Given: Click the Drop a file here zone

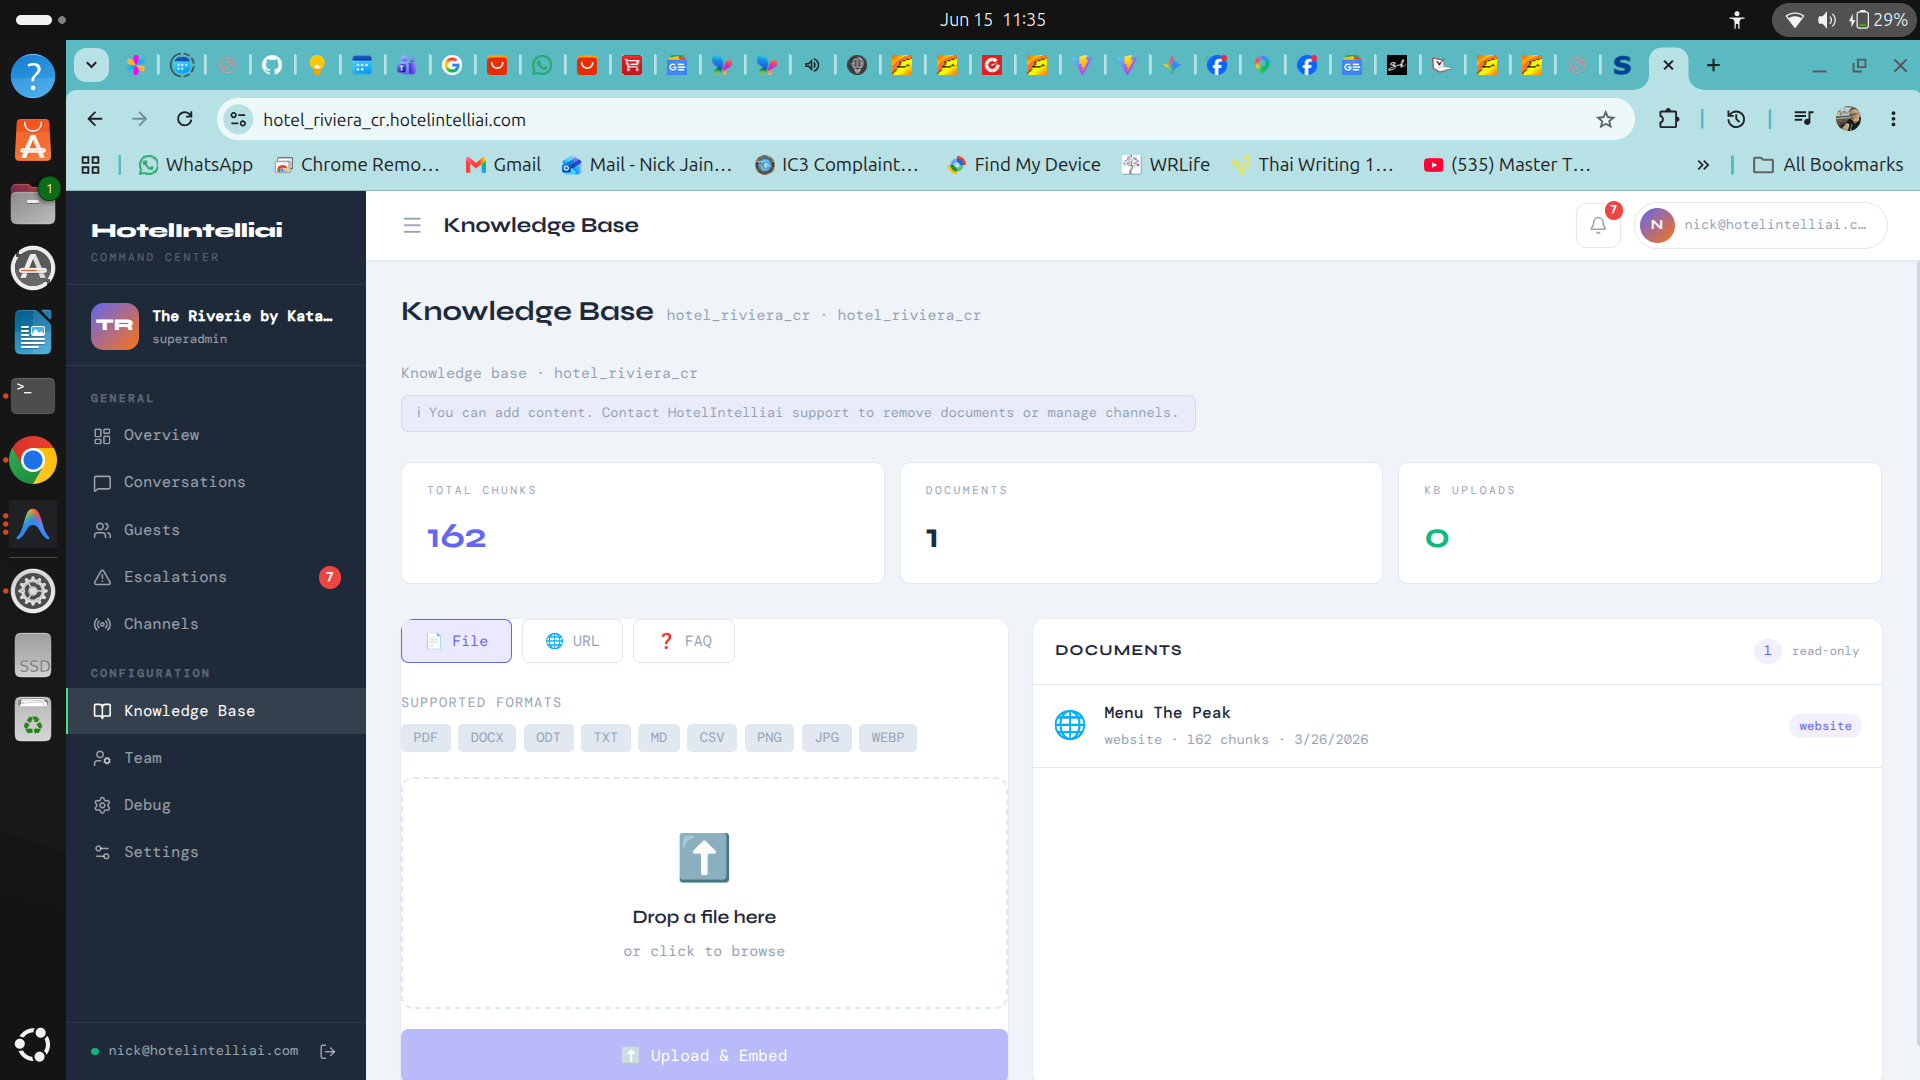Looking at the screenshot, I should [x=704, y=893].
